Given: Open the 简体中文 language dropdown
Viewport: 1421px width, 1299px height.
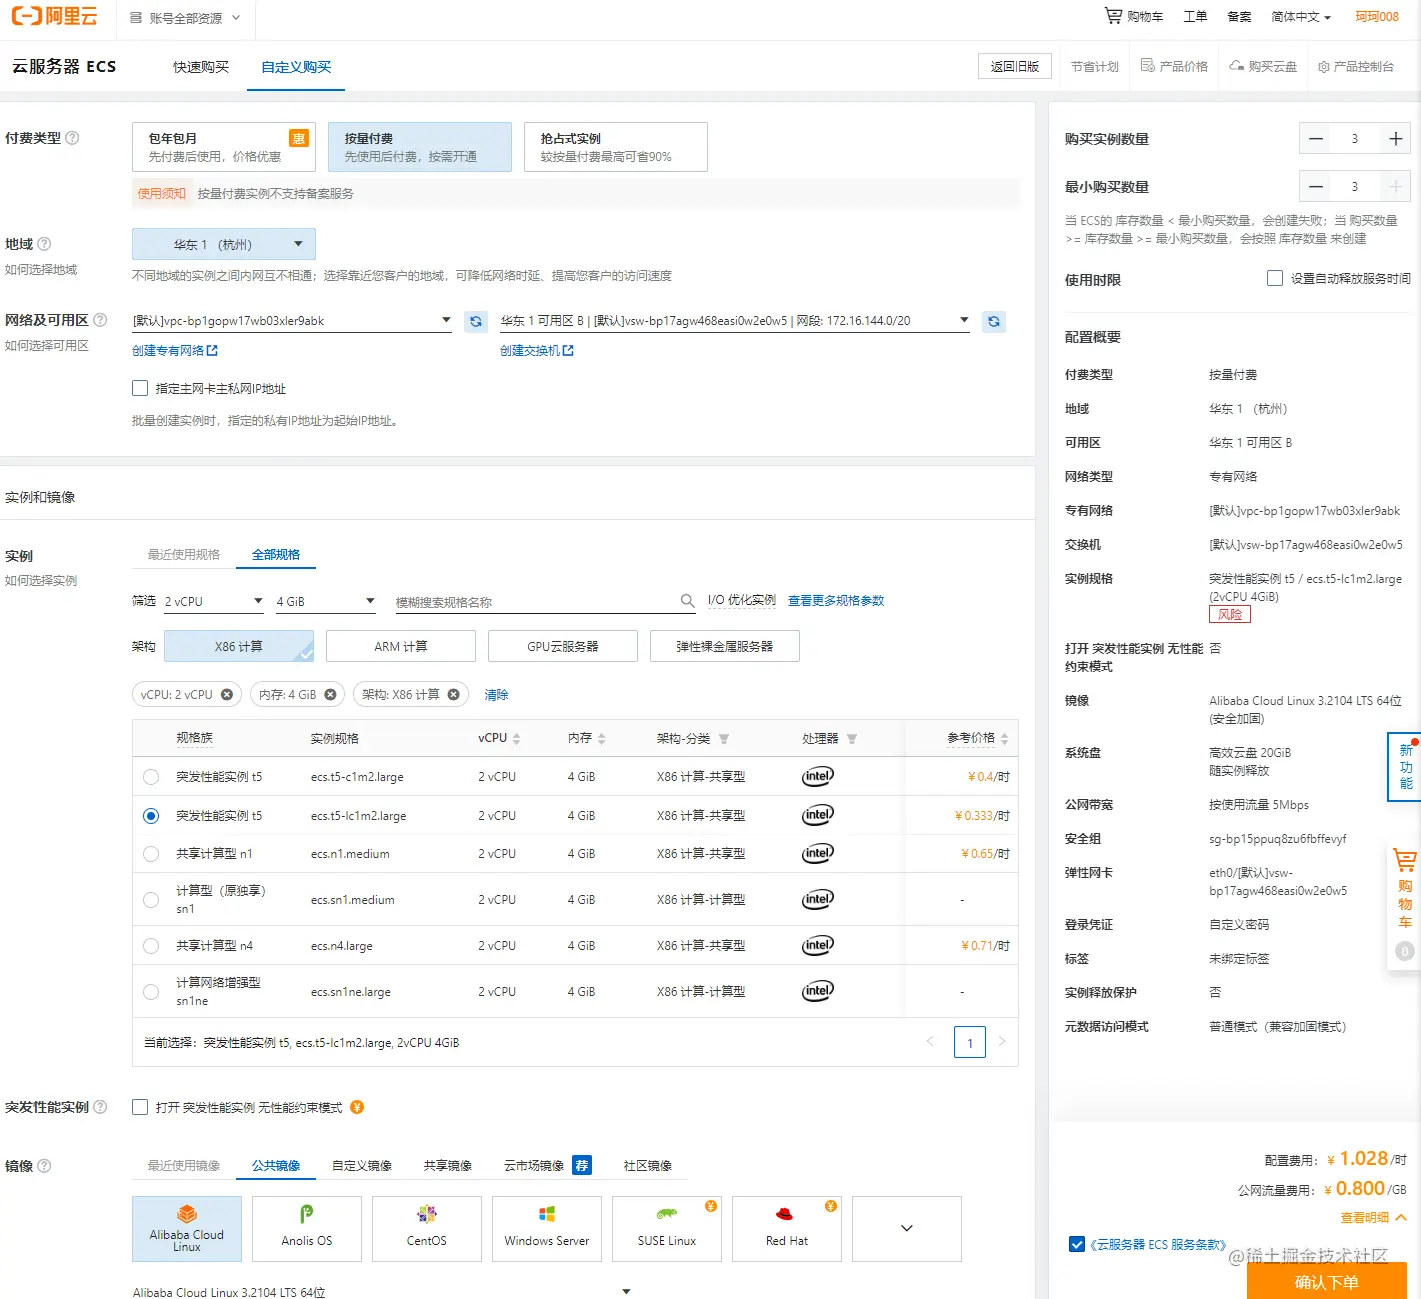Looking at the screenshot, I should point(1301,17).
